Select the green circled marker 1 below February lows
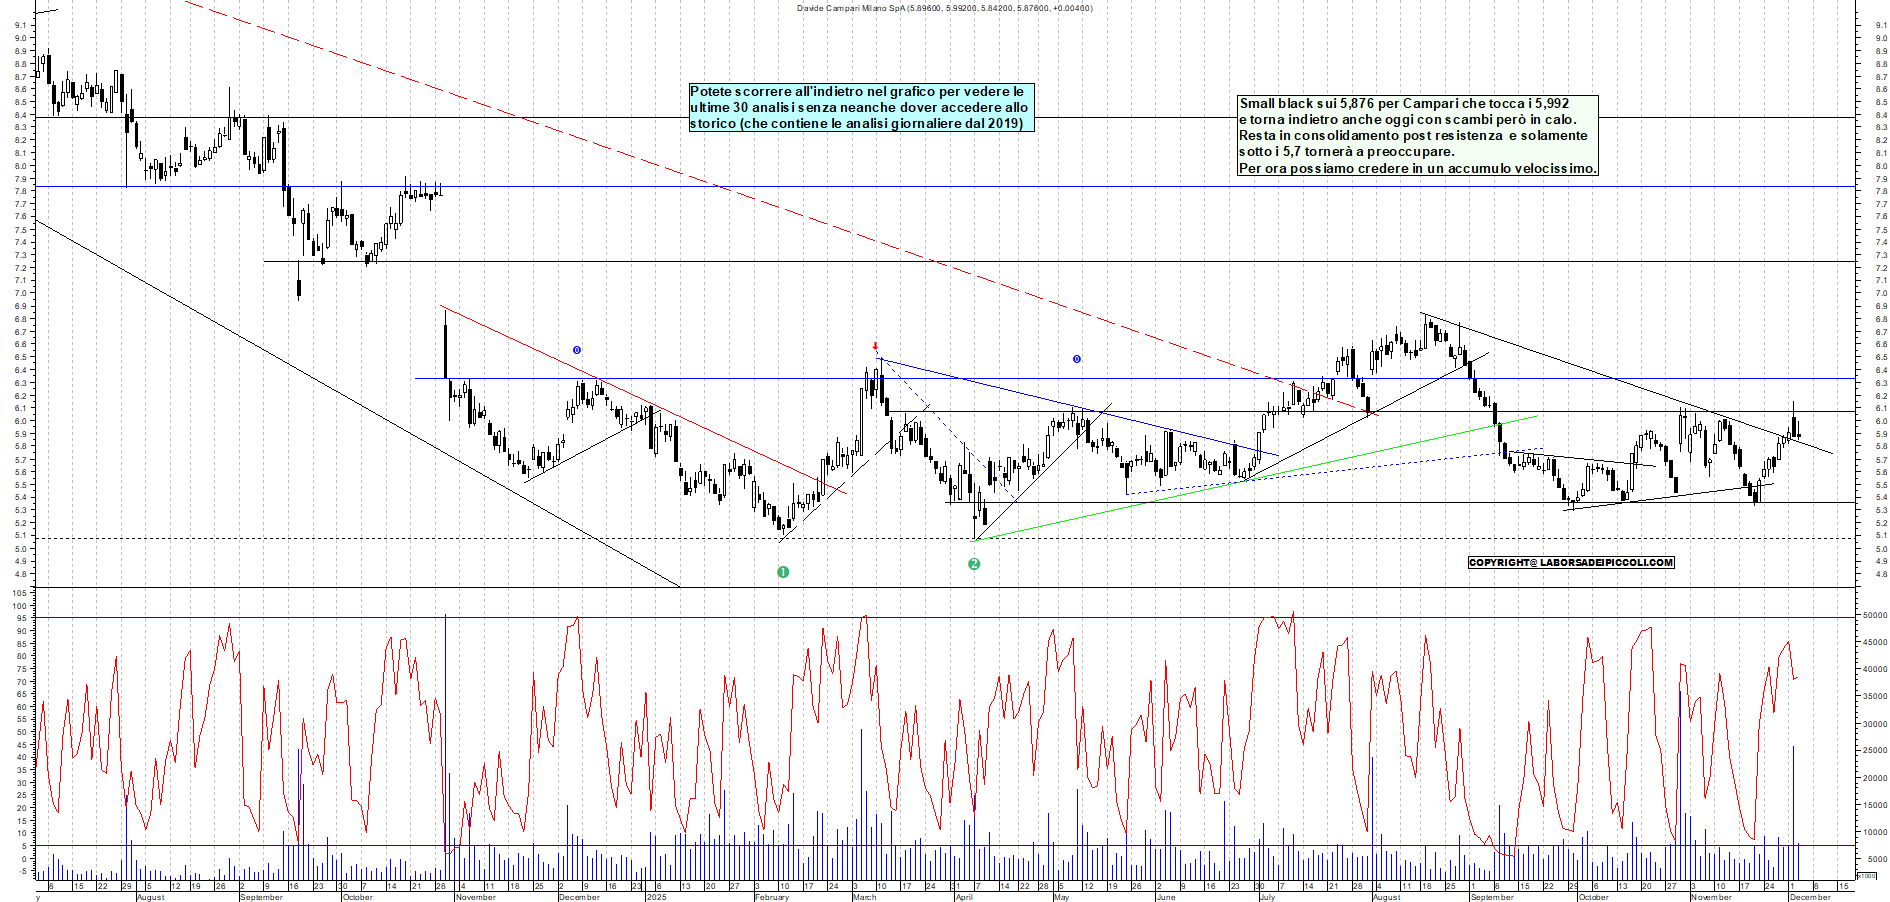The image size is (1890, 902). click(x=783, y=572)
